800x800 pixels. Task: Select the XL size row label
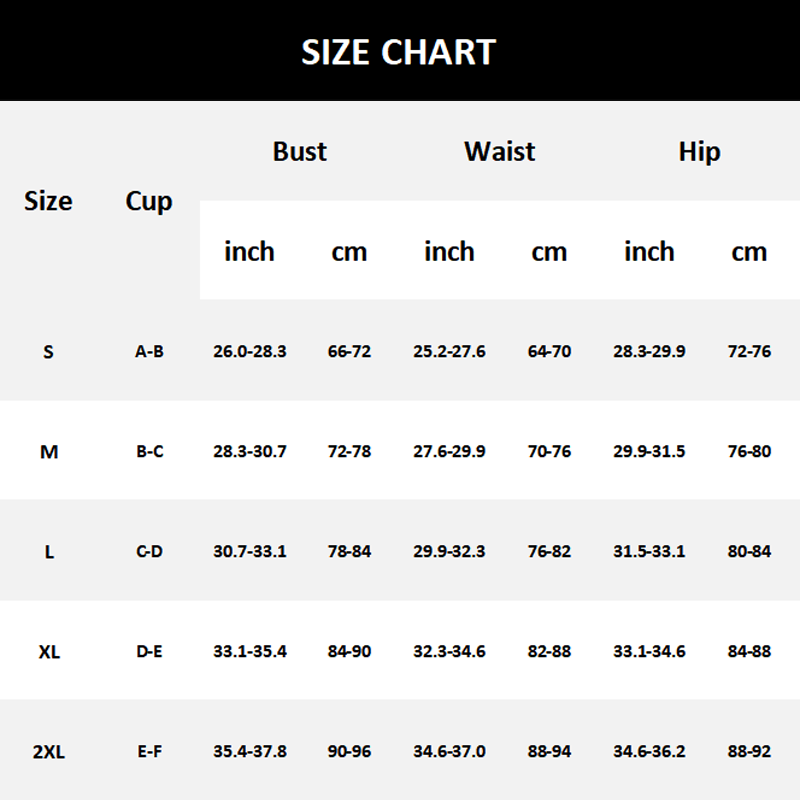49,652
